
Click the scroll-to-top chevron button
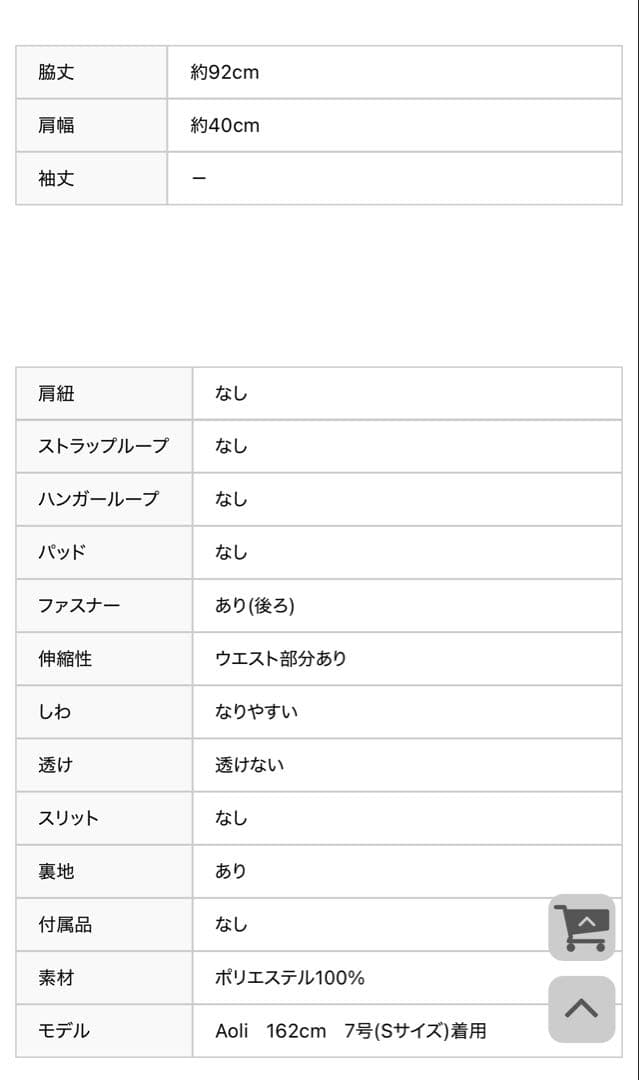583,1010
